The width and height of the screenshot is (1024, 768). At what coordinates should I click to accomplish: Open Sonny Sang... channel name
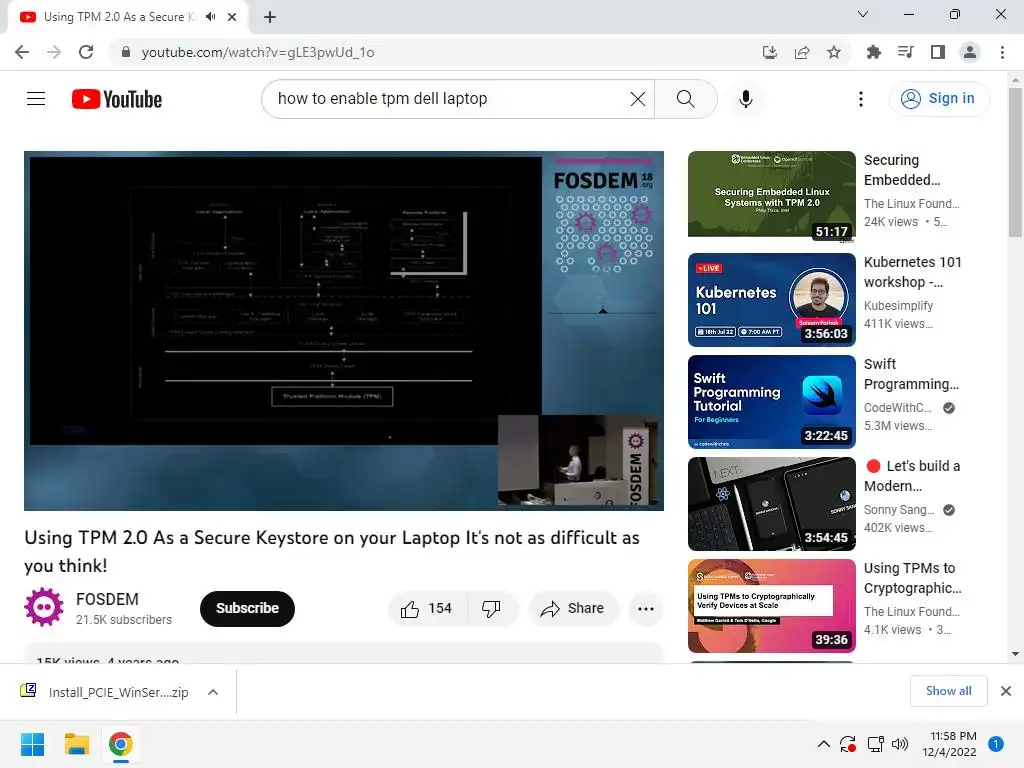click(x=899, y=509)
